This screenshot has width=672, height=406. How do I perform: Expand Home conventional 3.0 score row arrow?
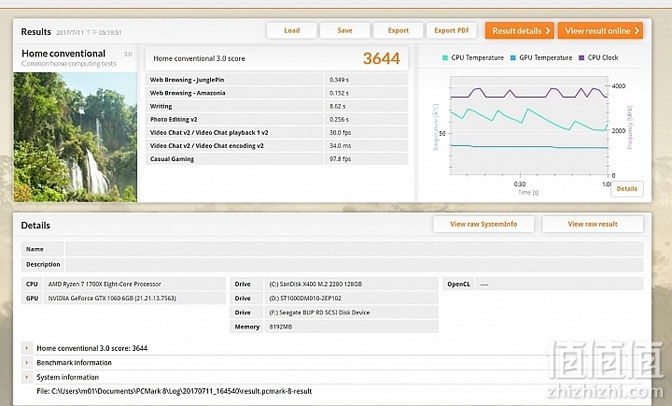click(x=27, y=348)
